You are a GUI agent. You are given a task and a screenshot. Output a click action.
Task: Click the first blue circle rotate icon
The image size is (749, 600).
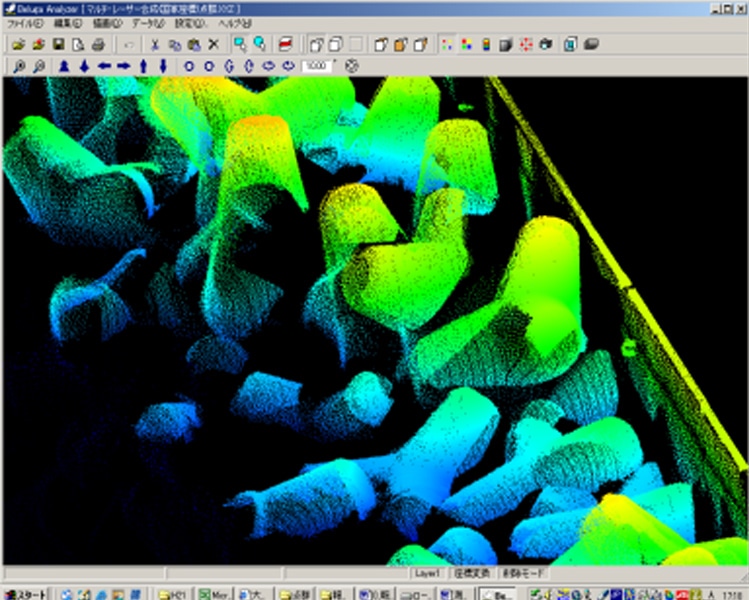pyautogui.click(x=189, y=66)
